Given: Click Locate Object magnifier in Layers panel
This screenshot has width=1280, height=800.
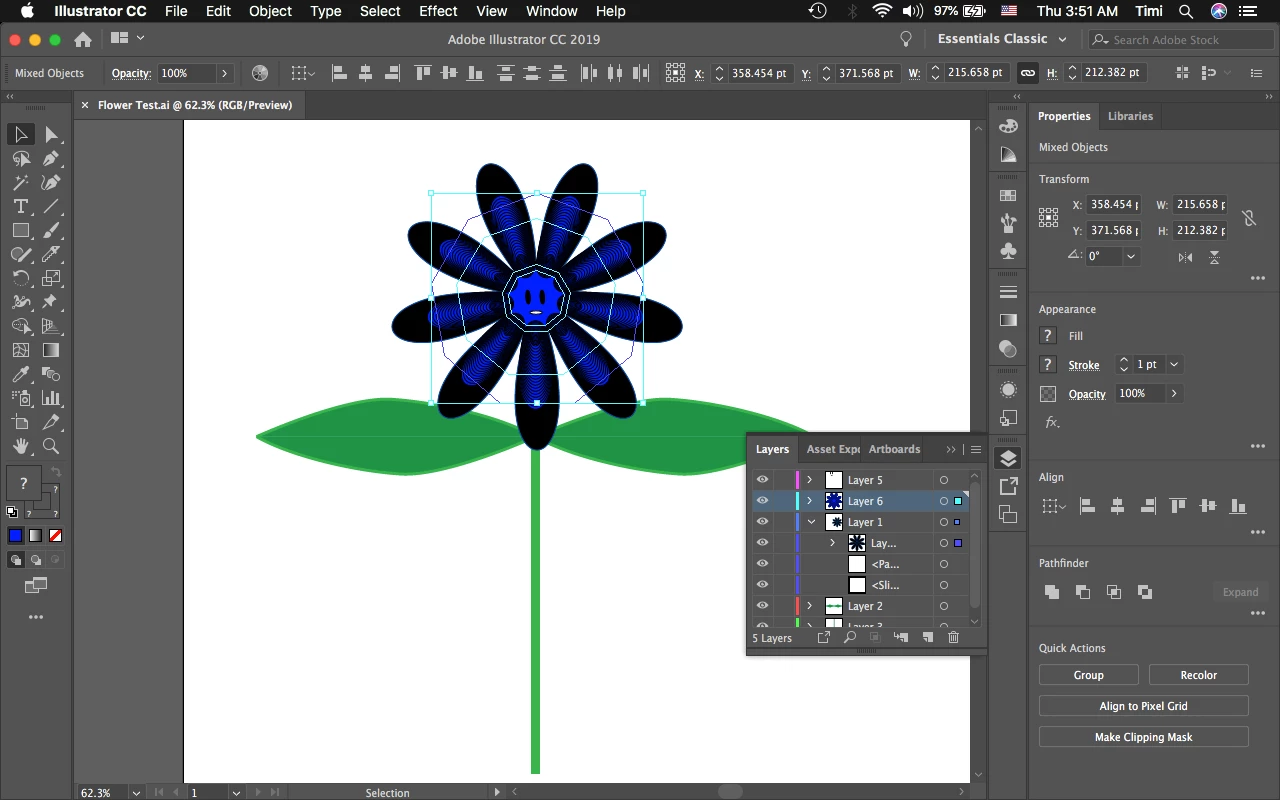Looking at the screenshot, I should click(850, 637).
